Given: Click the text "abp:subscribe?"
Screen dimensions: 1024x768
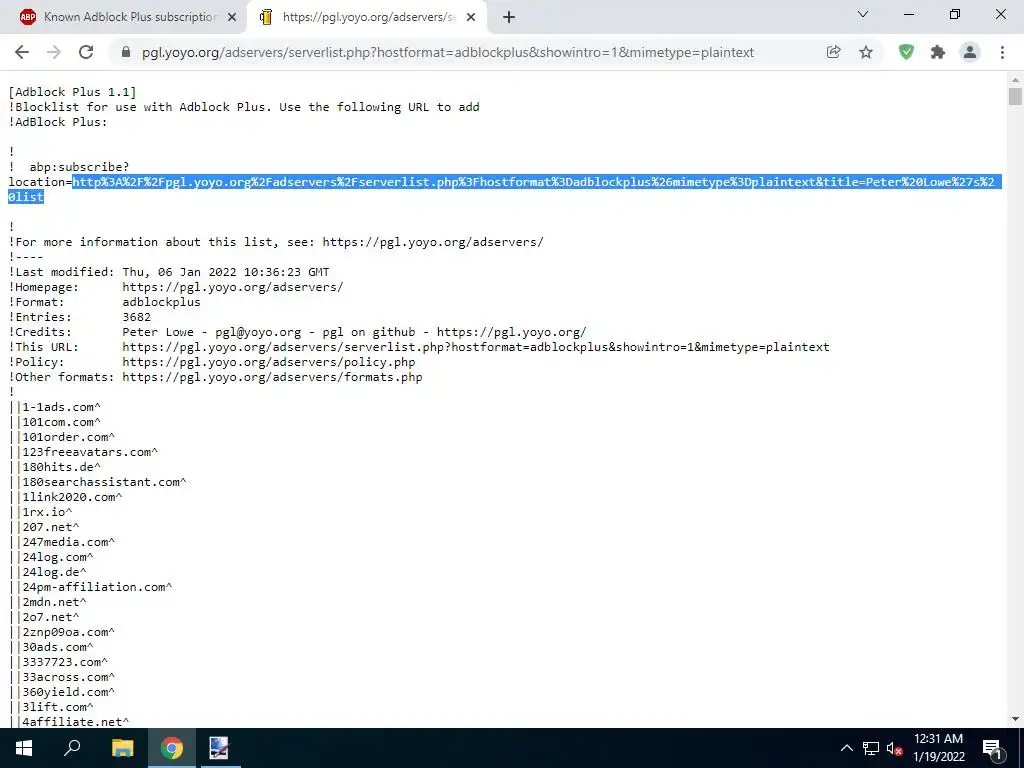Looking at the screenshot, I should point(79,167).
